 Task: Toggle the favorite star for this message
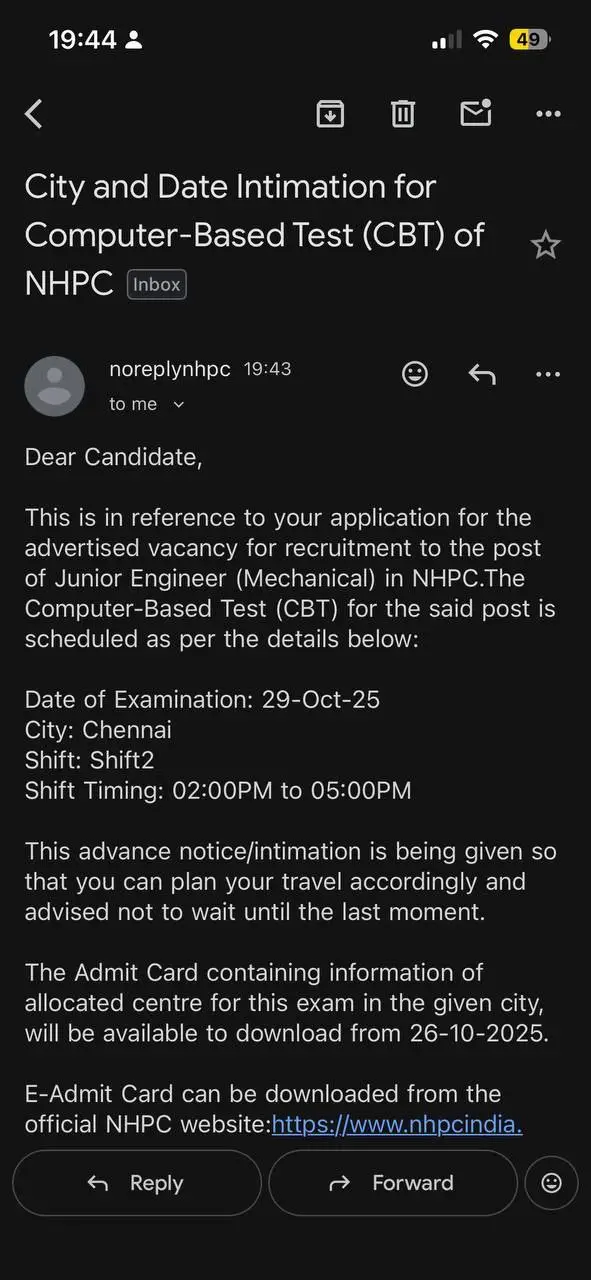tap(545, 243)
